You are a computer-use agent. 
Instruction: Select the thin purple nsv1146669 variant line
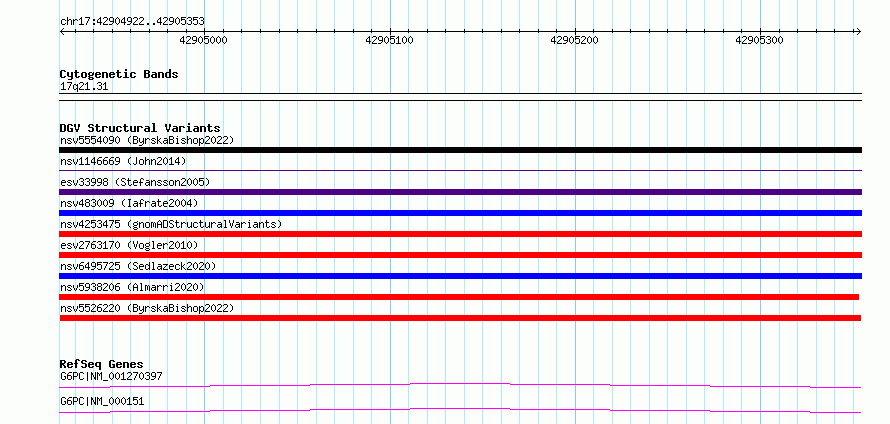tap(461, 170)
